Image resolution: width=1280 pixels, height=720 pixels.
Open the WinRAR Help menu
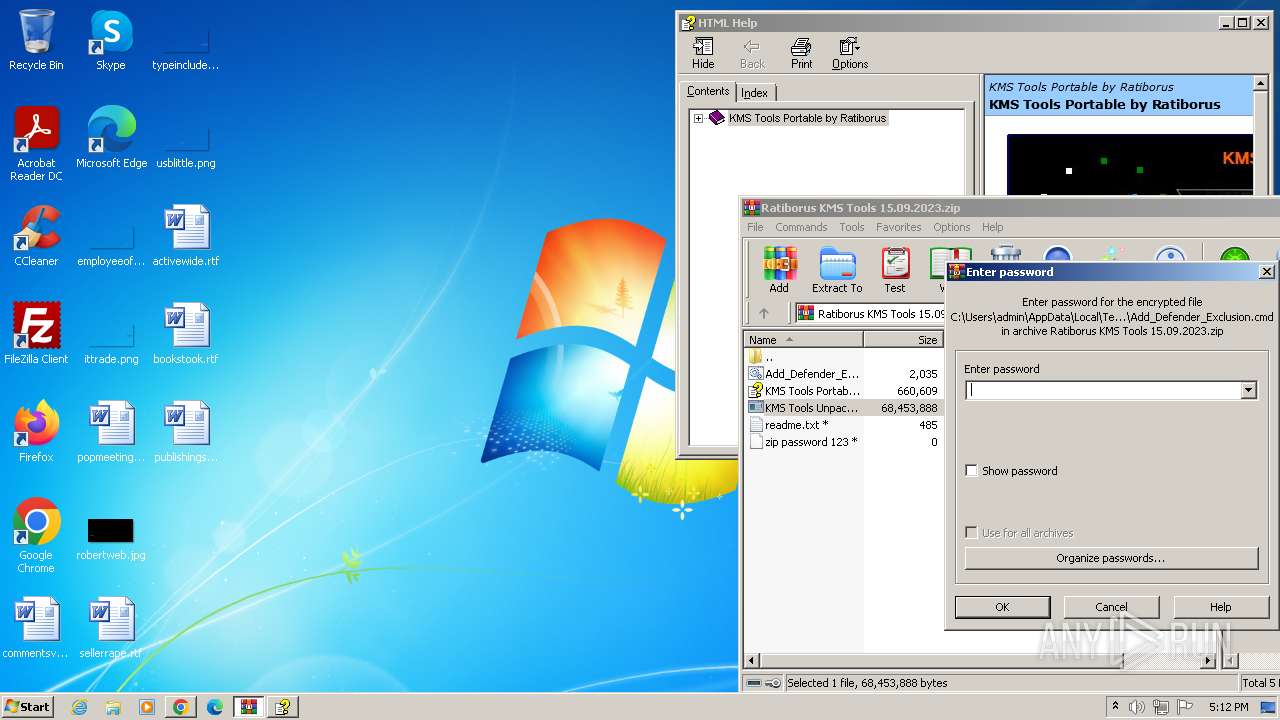[992, 227]
